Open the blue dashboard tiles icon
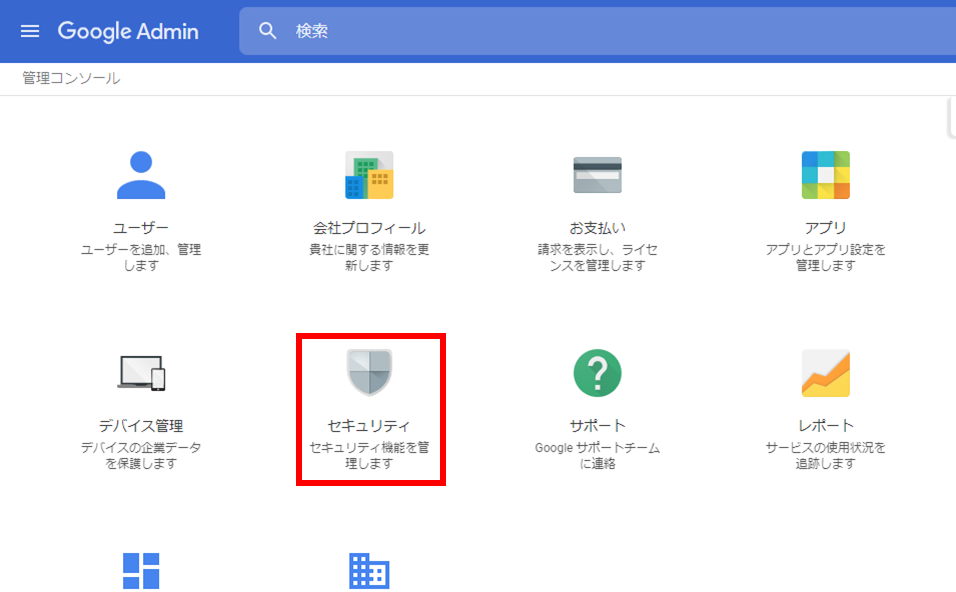Viewport: 956px width, 592px height. coord(141,571)
